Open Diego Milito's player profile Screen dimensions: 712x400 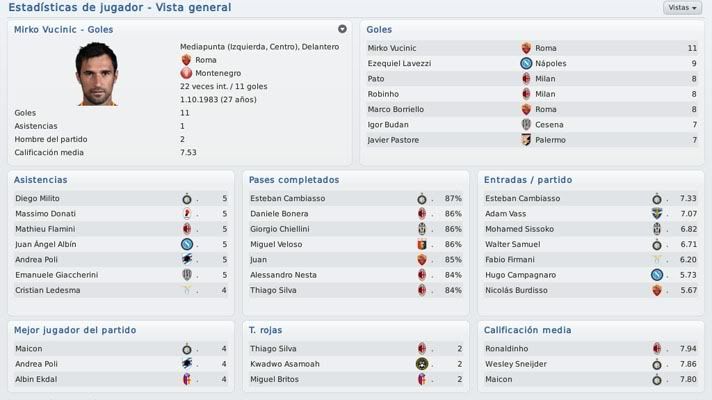click(37, 198)
